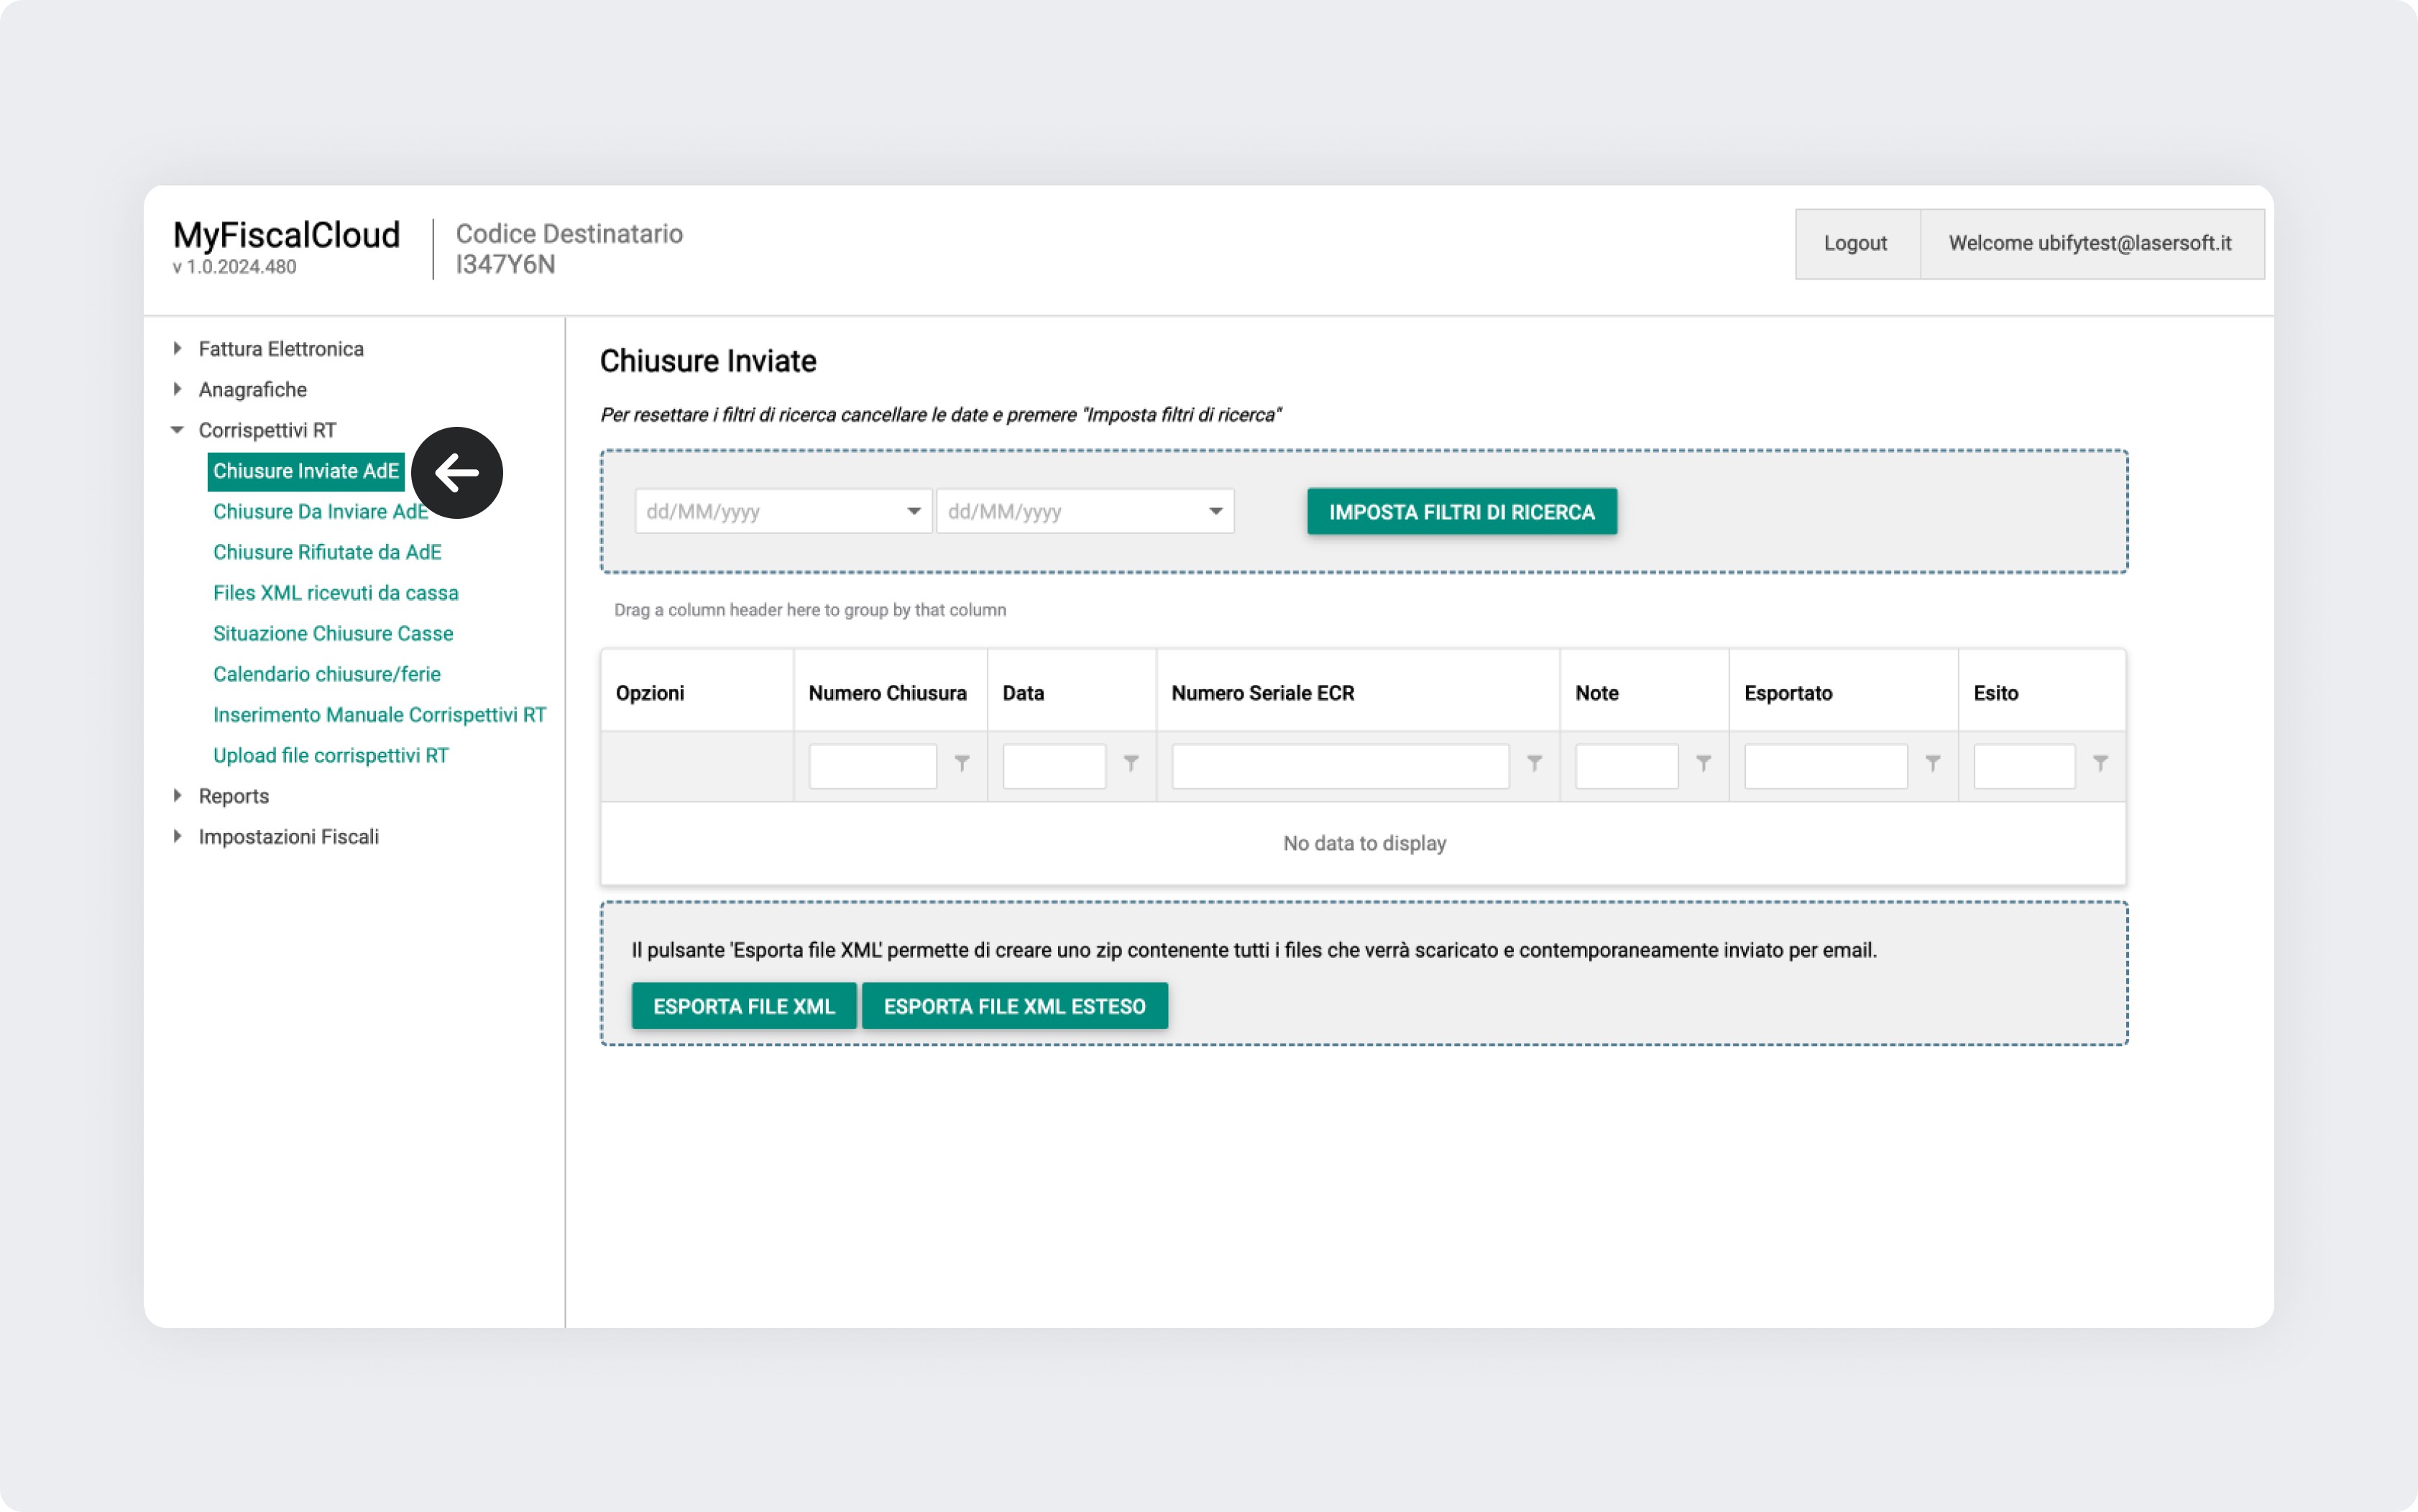Click the black back-arrow circle icon

click(x=457, y=473)
